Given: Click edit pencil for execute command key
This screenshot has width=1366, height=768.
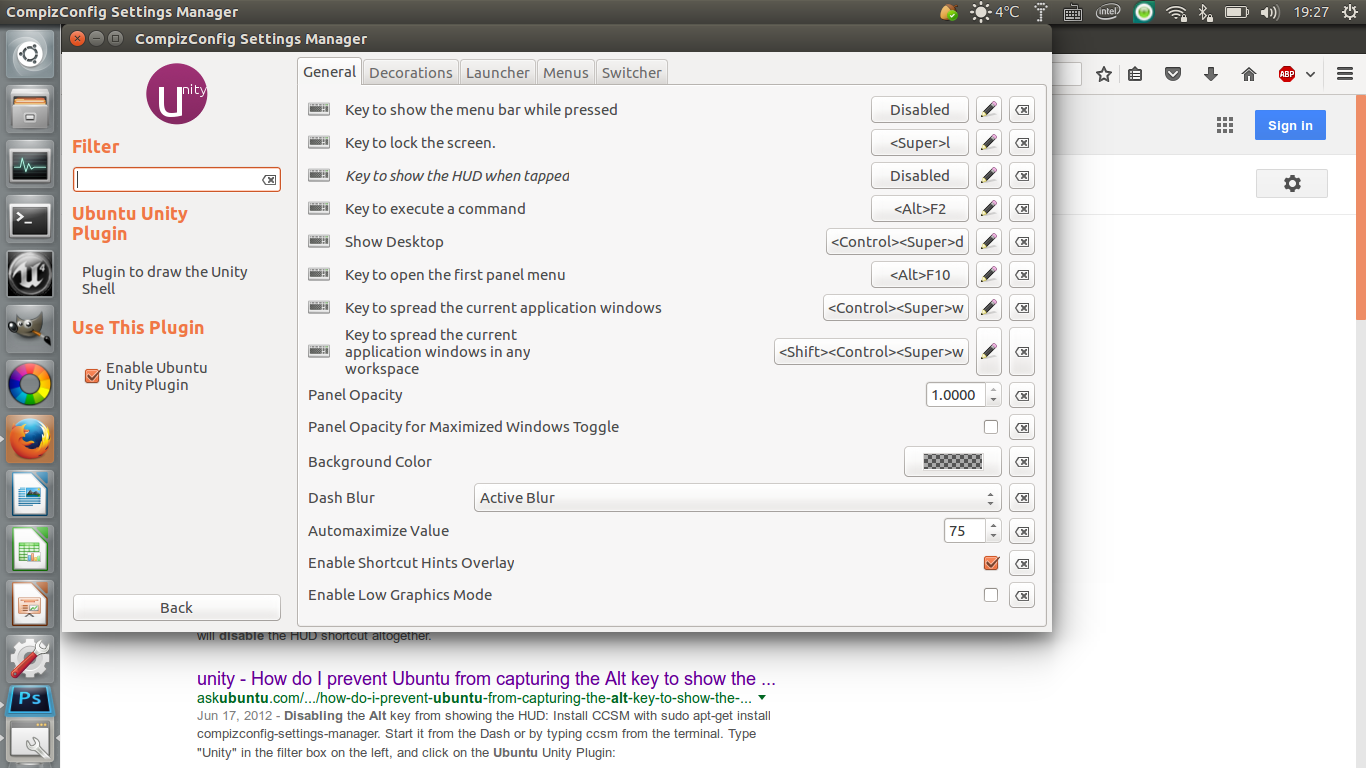Looking at the screenshot, I should click(988, 209).
